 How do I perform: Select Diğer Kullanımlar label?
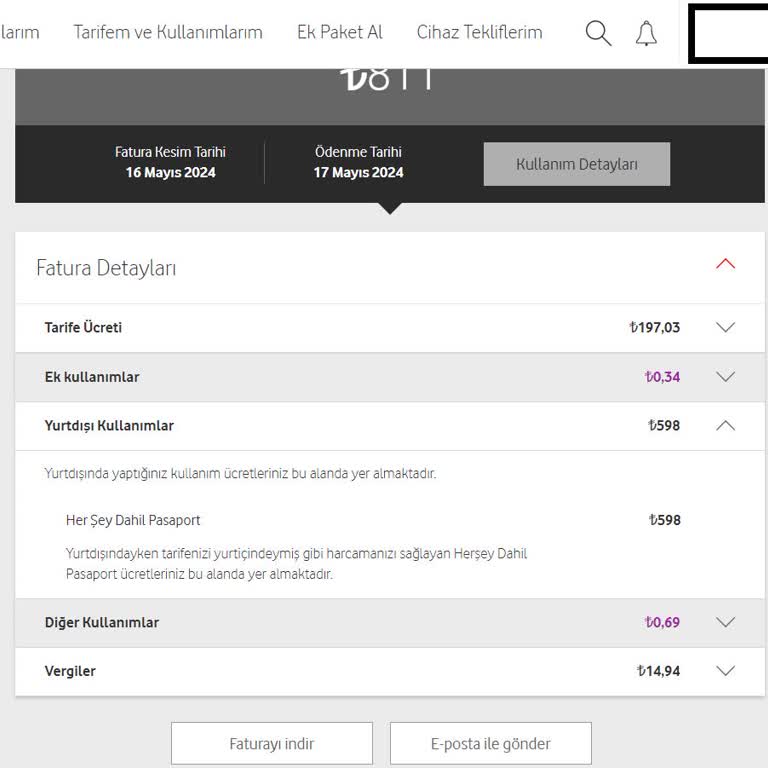[x=102, y=622]
